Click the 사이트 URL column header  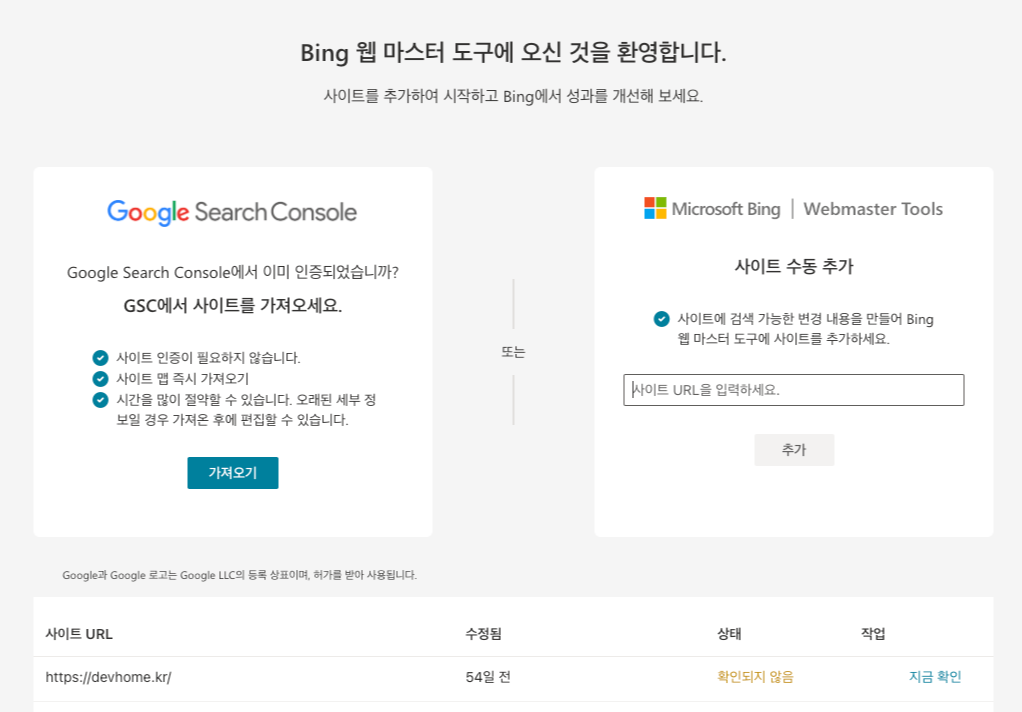pyautogui.click(x=80, y=634)
